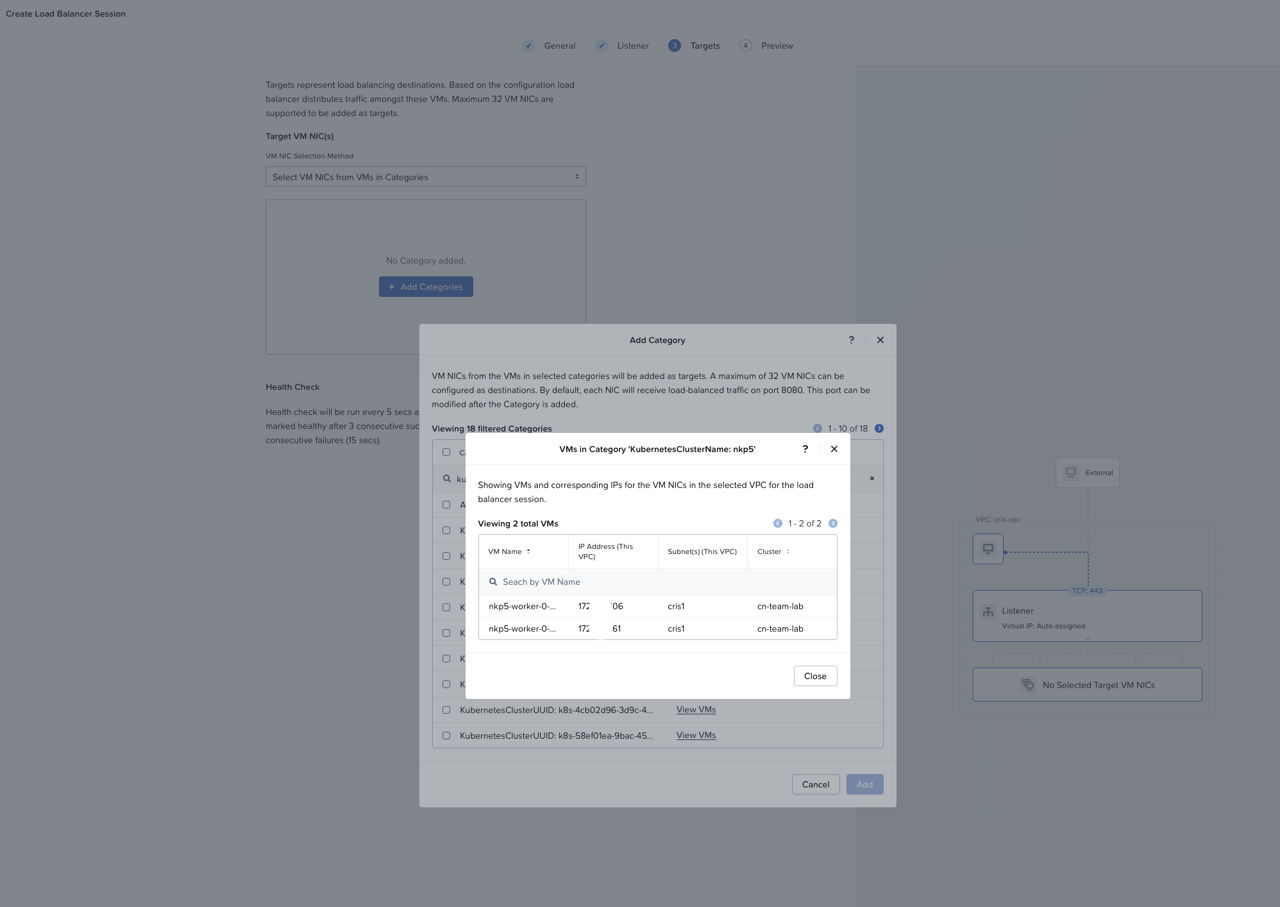
Task: Tick the checkbox for KubernetesClusterUUID k8s-58ef01ea
Action: [446, 735]
